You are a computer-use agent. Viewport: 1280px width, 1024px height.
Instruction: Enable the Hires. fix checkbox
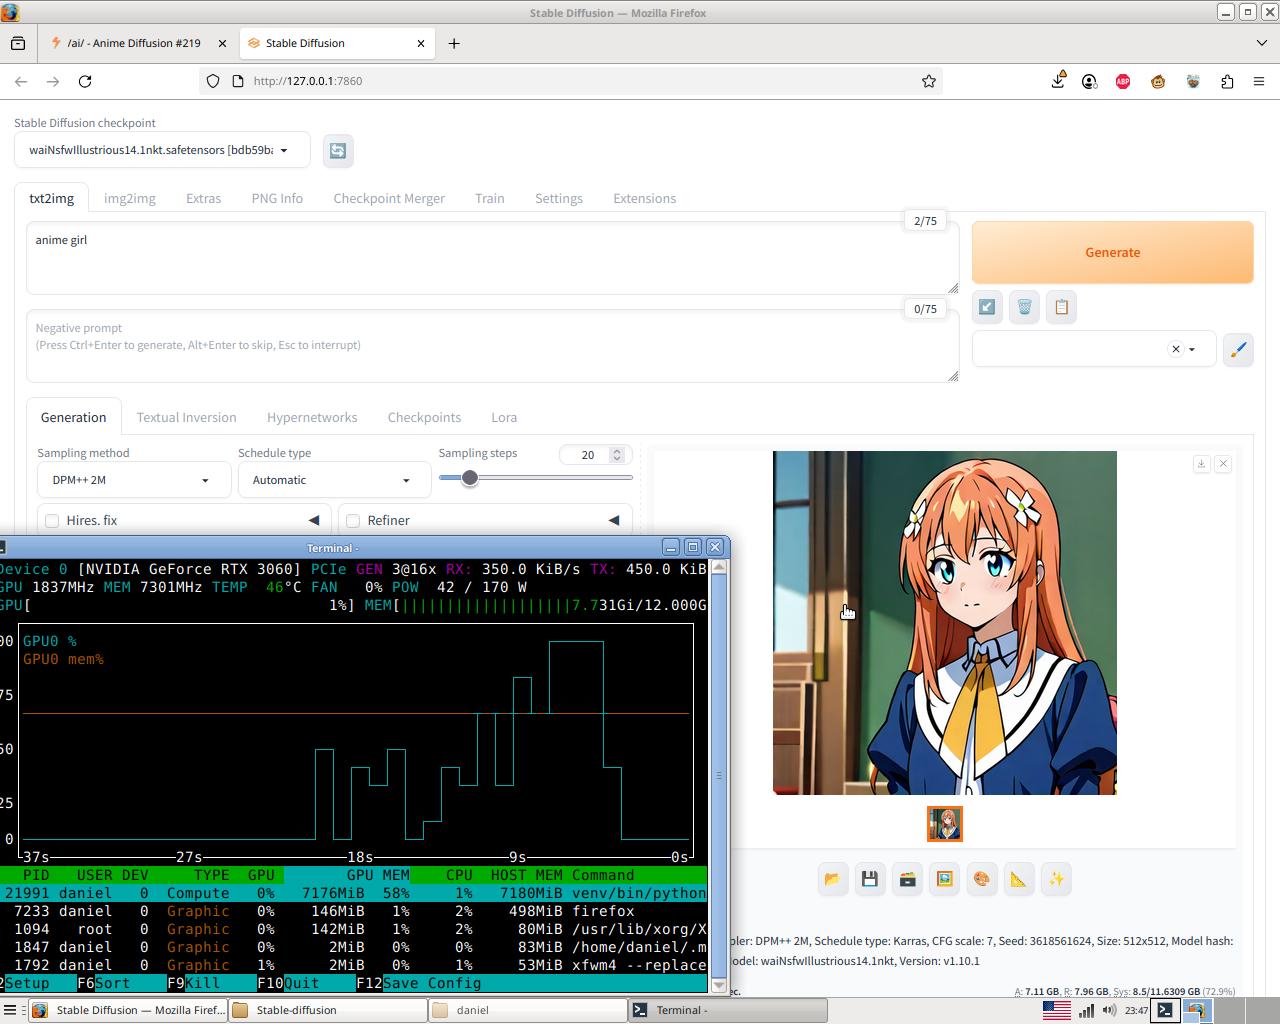(x=52, y=520)
